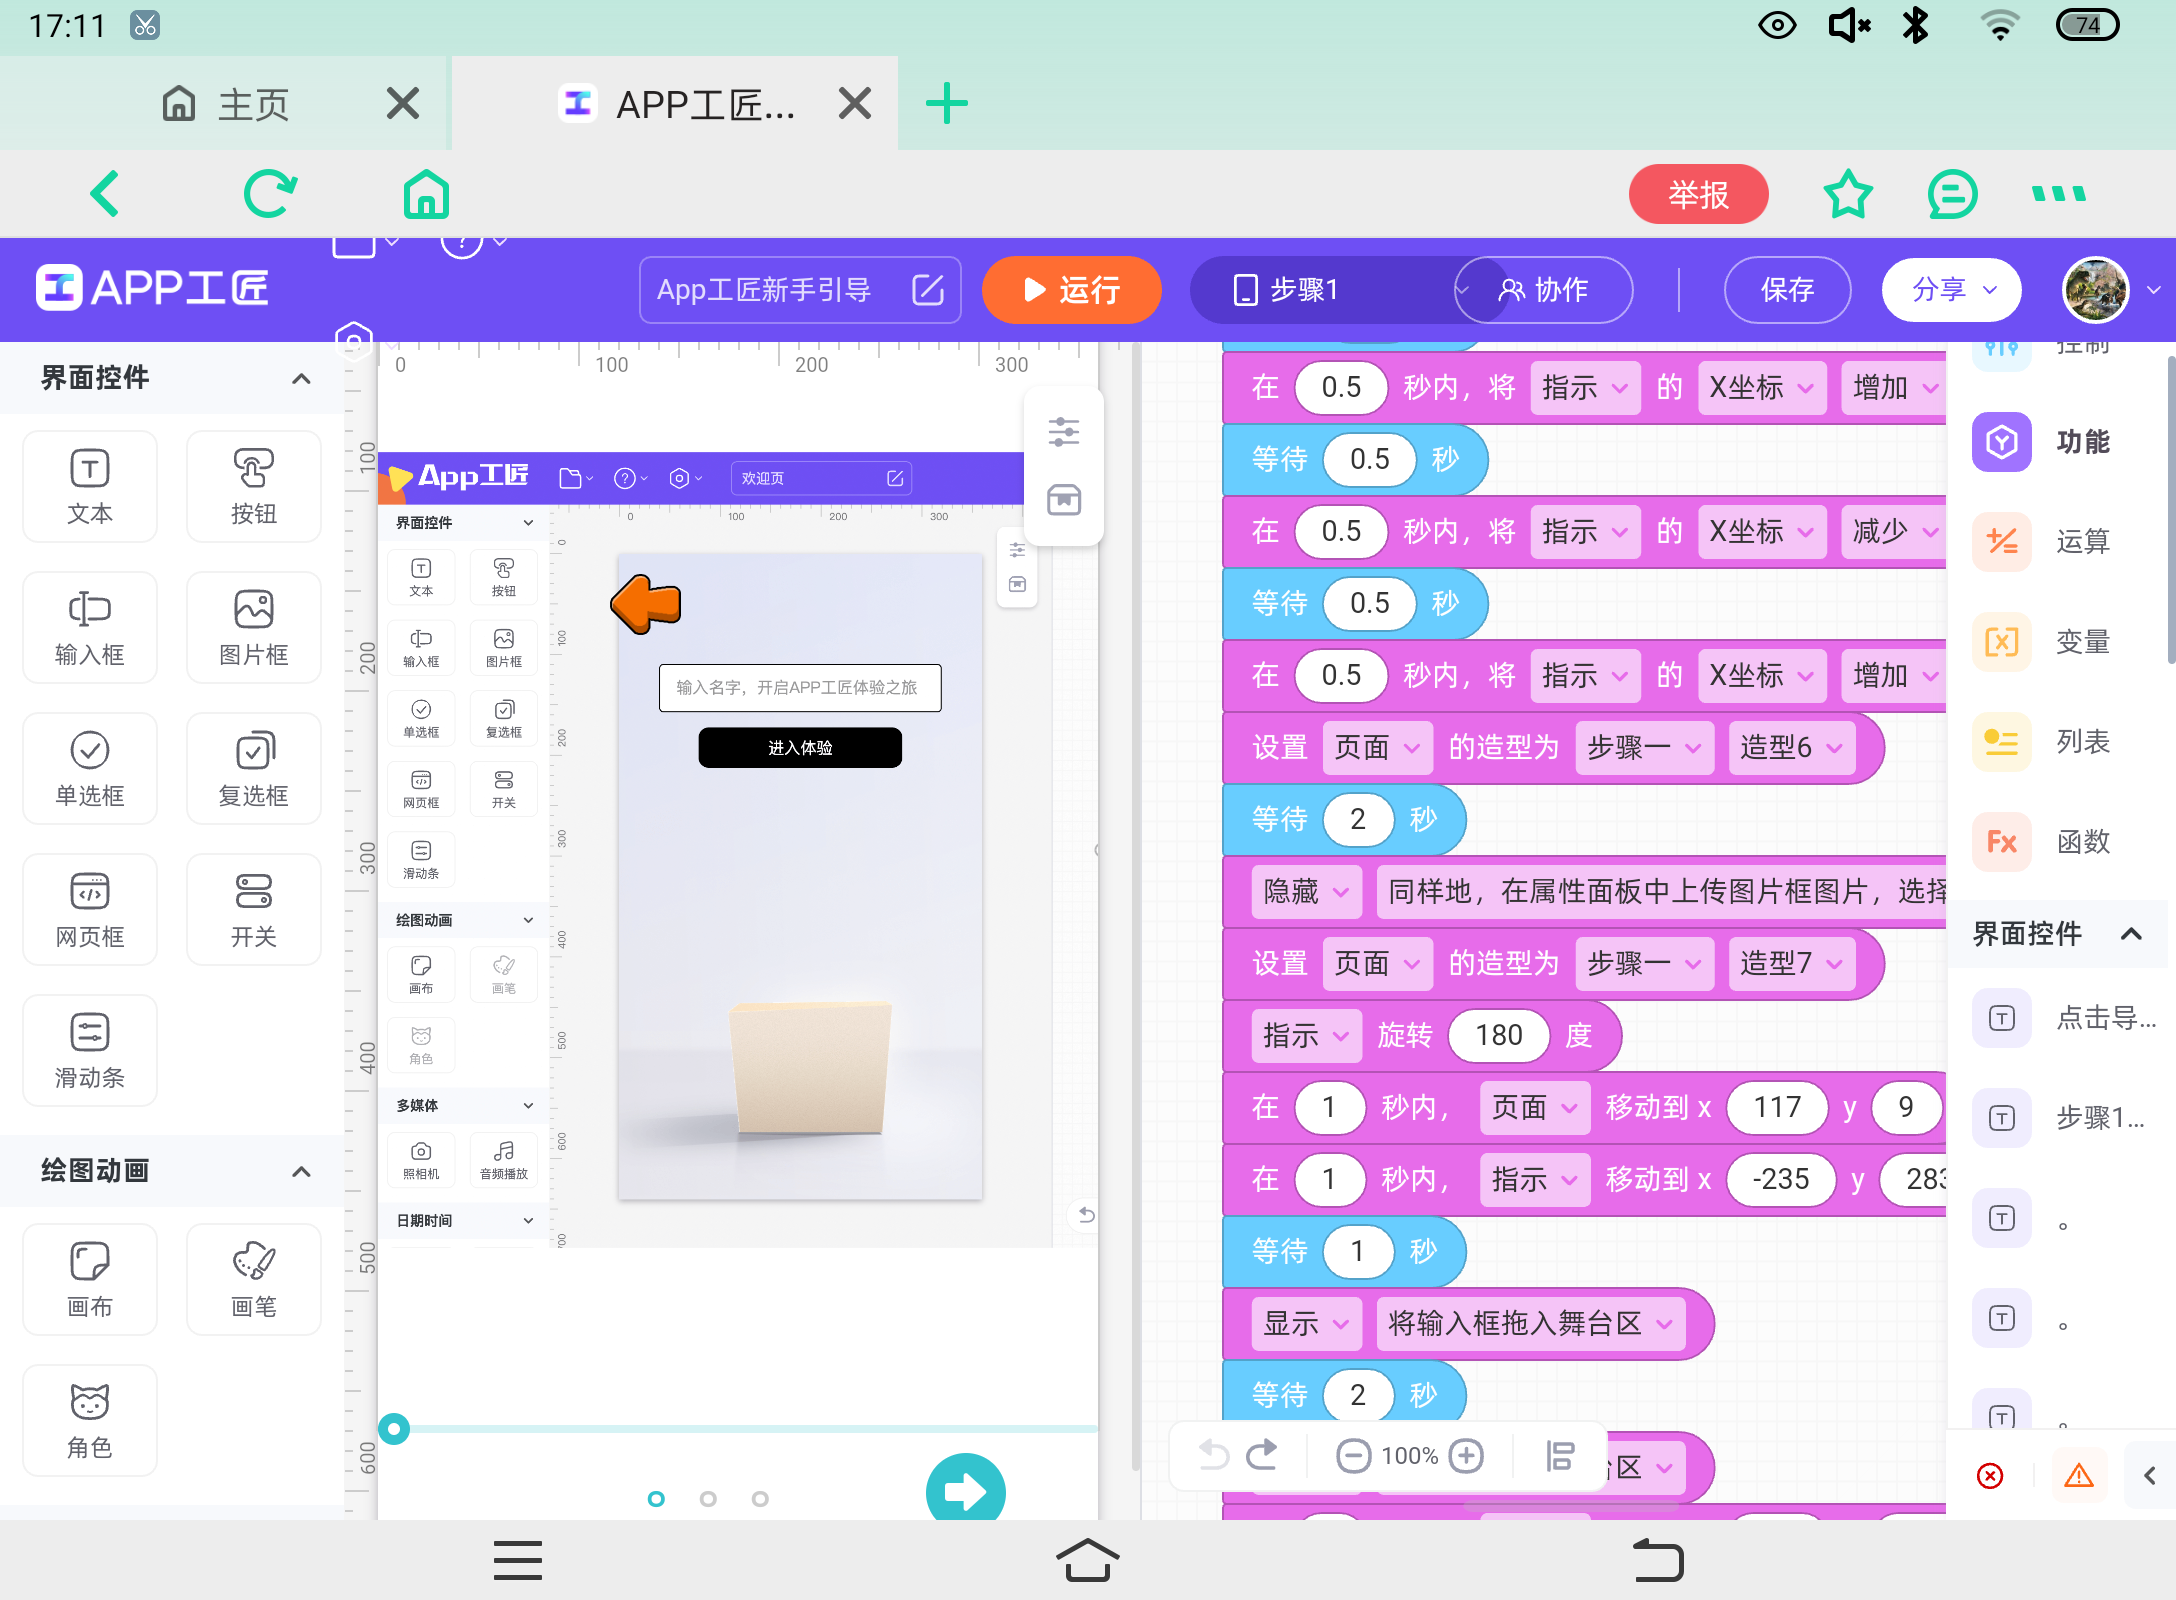Run the project with 运行
This screenshot has height=1600, width=2176.
click(1071, 290)
